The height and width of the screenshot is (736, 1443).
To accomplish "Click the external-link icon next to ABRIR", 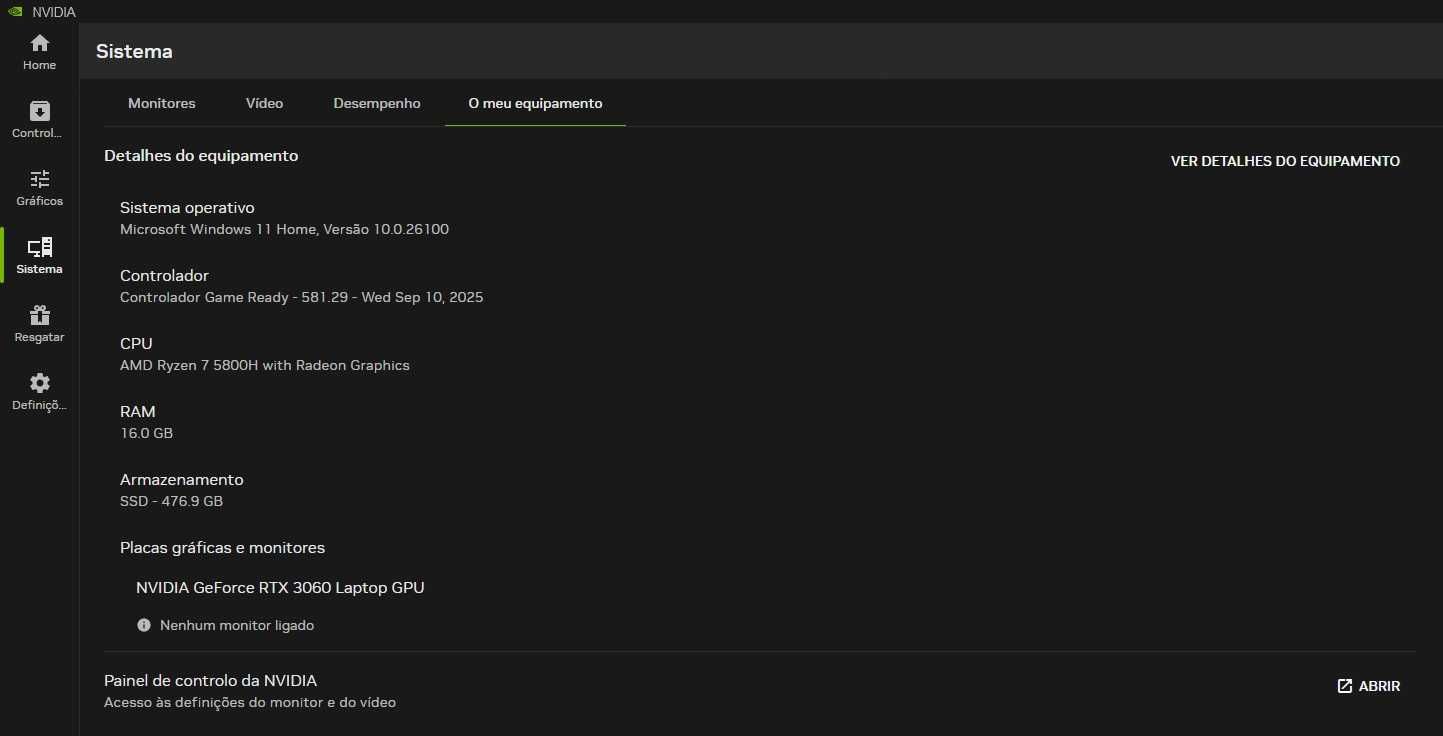I will [1345, 686].
